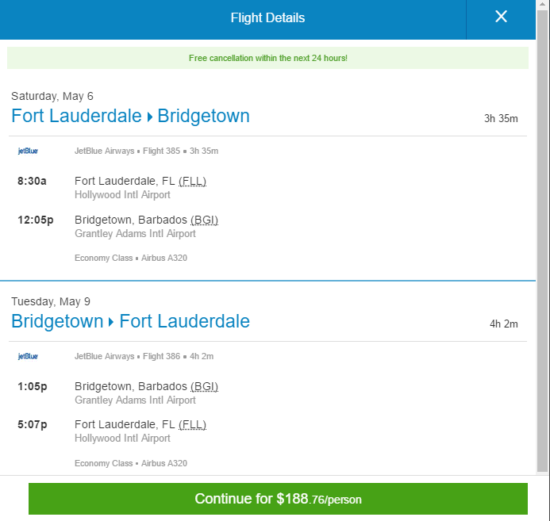
Task: Click the Saturday, May 6 date label
Action: tap(52, 96)
